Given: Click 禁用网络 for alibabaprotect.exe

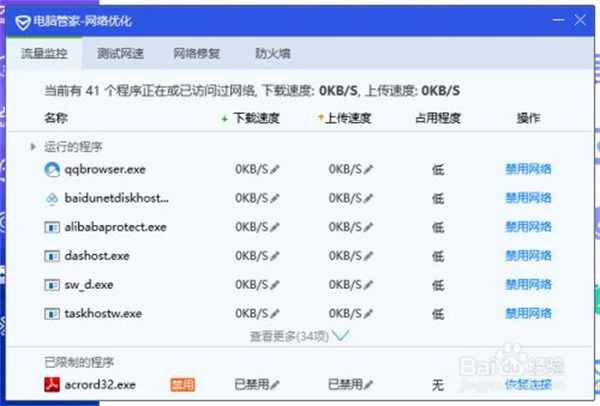Looking at the screenshot, I should 528,227.
